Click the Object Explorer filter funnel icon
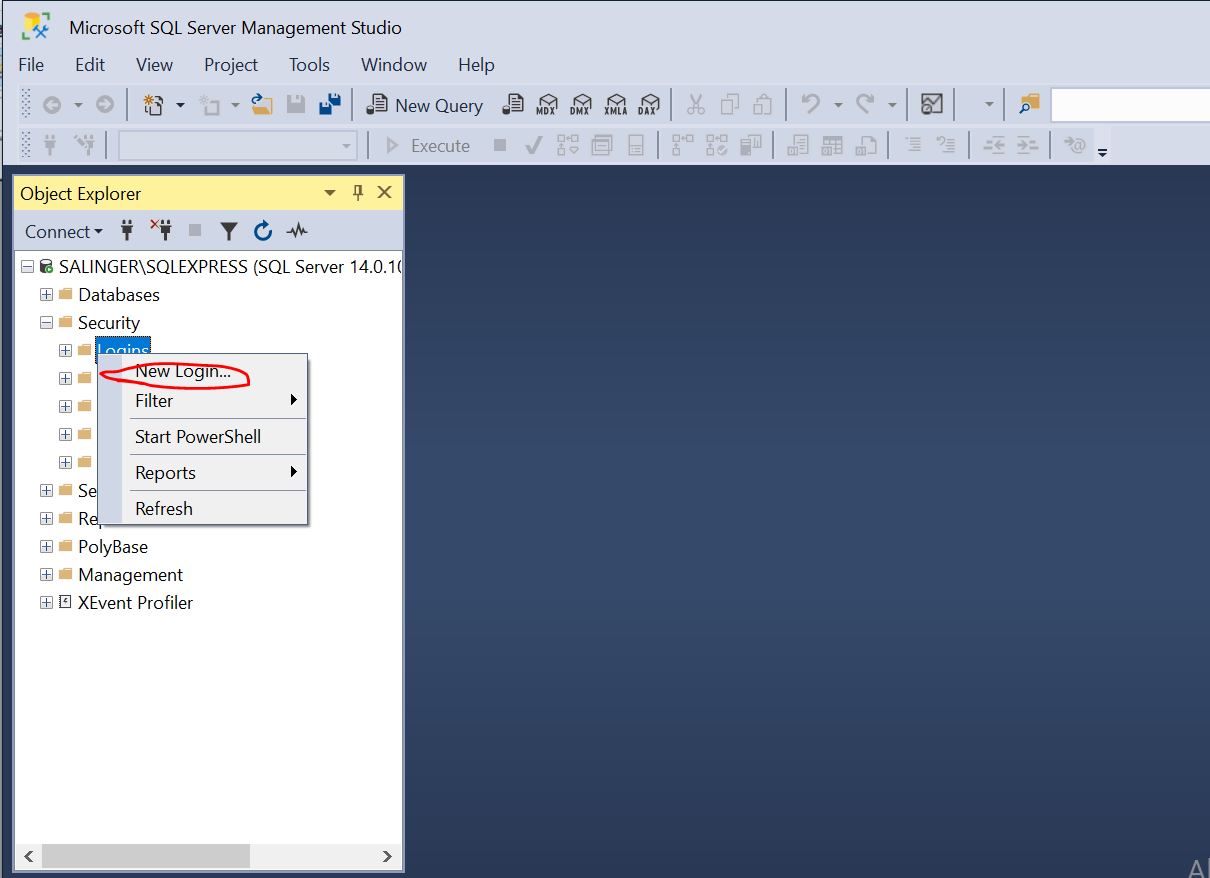 tap(229, 231)
